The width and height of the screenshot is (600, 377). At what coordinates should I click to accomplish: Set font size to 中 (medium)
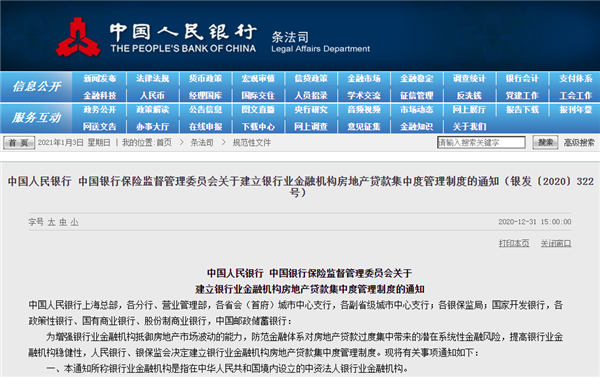[x=63, y=222]
